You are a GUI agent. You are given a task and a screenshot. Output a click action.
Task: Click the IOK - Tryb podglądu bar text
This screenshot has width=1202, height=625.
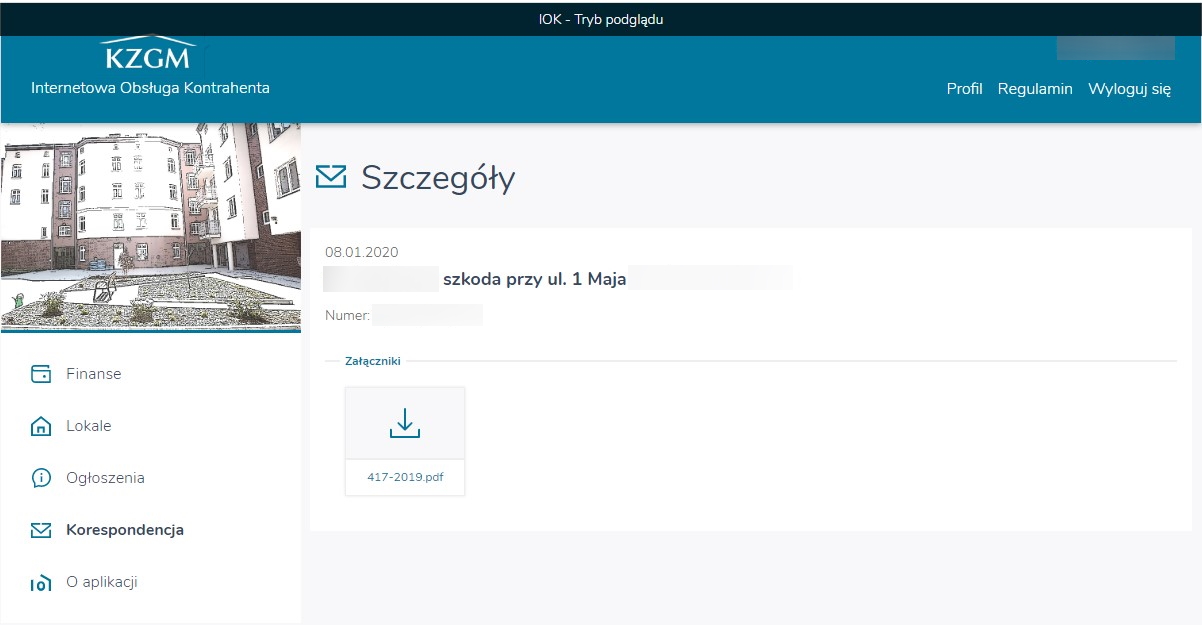tap(601, 19)
